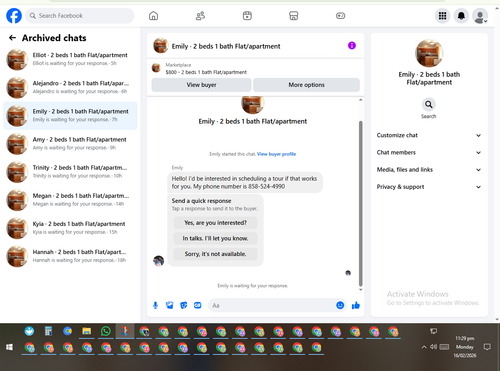
Task: Choose a sticker icon
Action: pos(184,305)
